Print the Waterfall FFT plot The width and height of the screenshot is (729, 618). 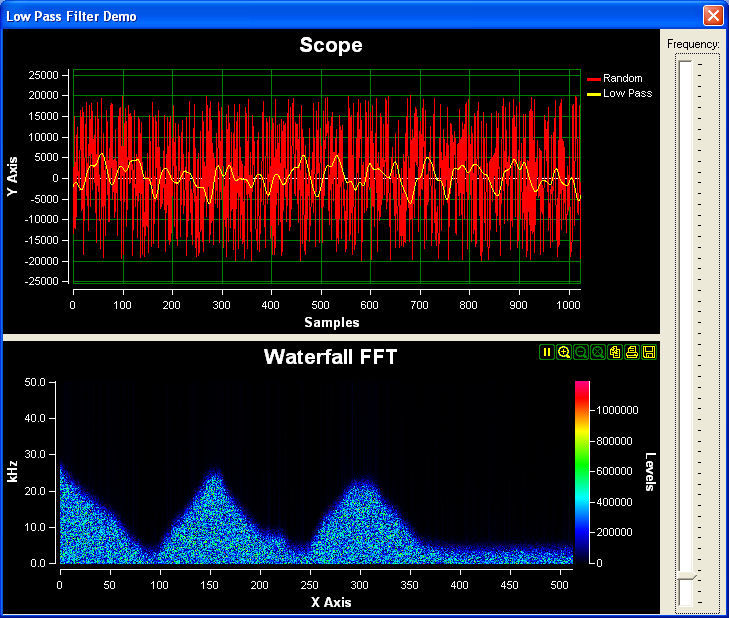click(x=632, y=352)
